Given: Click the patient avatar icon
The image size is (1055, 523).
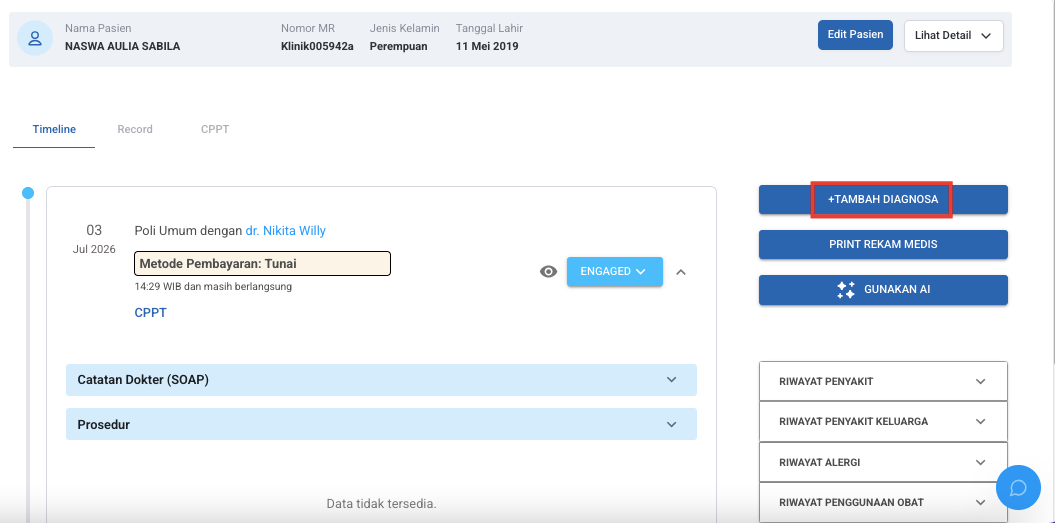Looking at the screenshot, I should click(x=35, y=38).
